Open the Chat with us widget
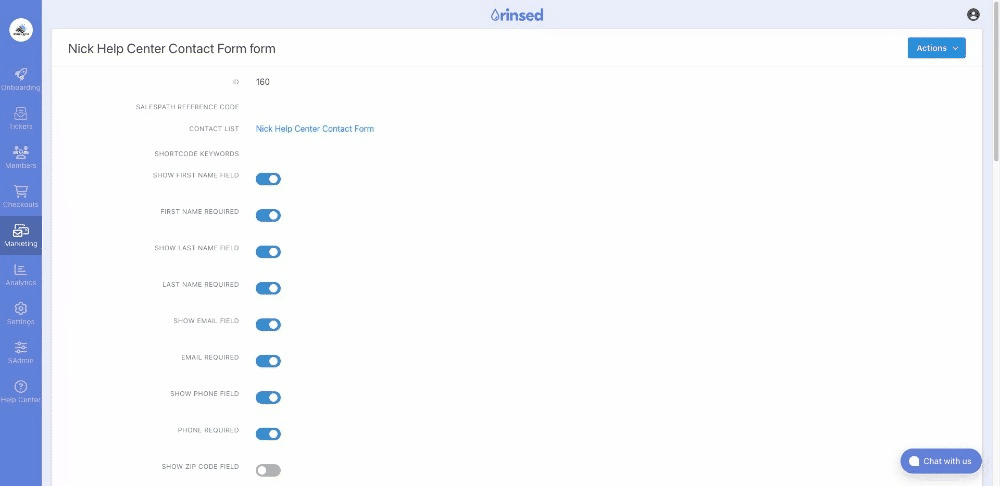The width and height of the screenshot is (1000, 486). tap(941, 460)
